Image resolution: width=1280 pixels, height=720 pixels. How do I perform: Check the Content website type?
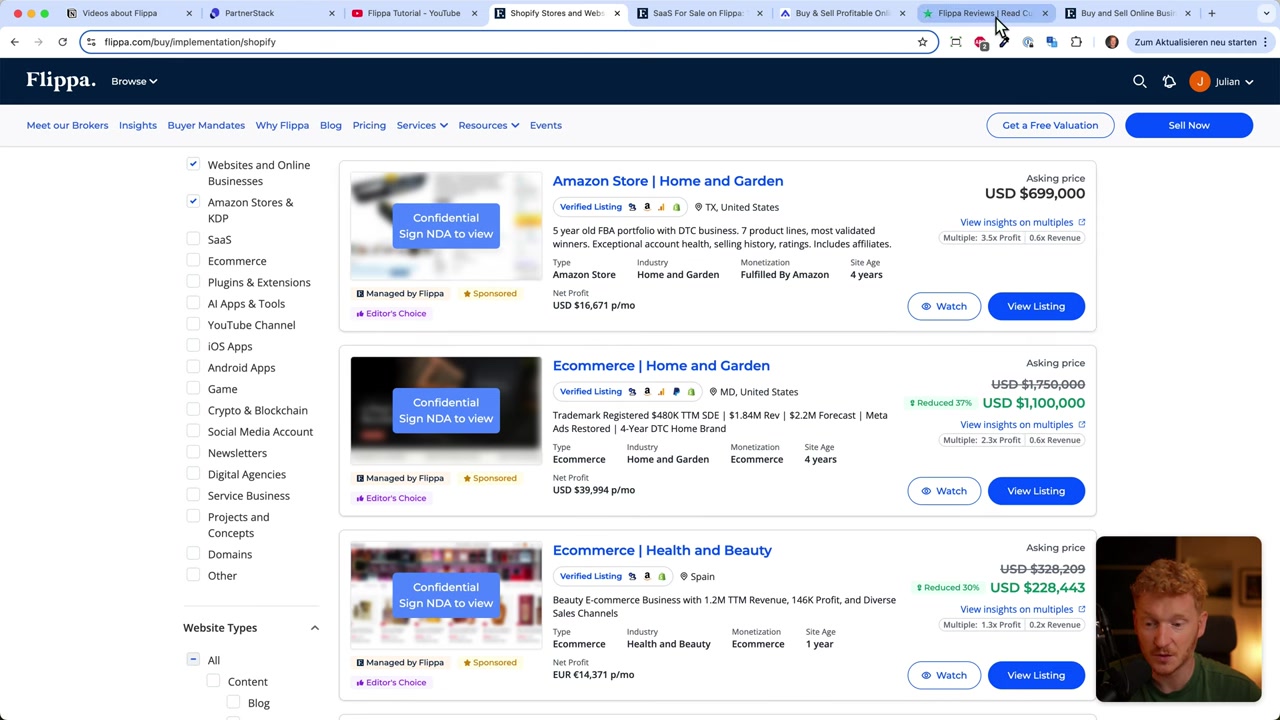[213, 681]
